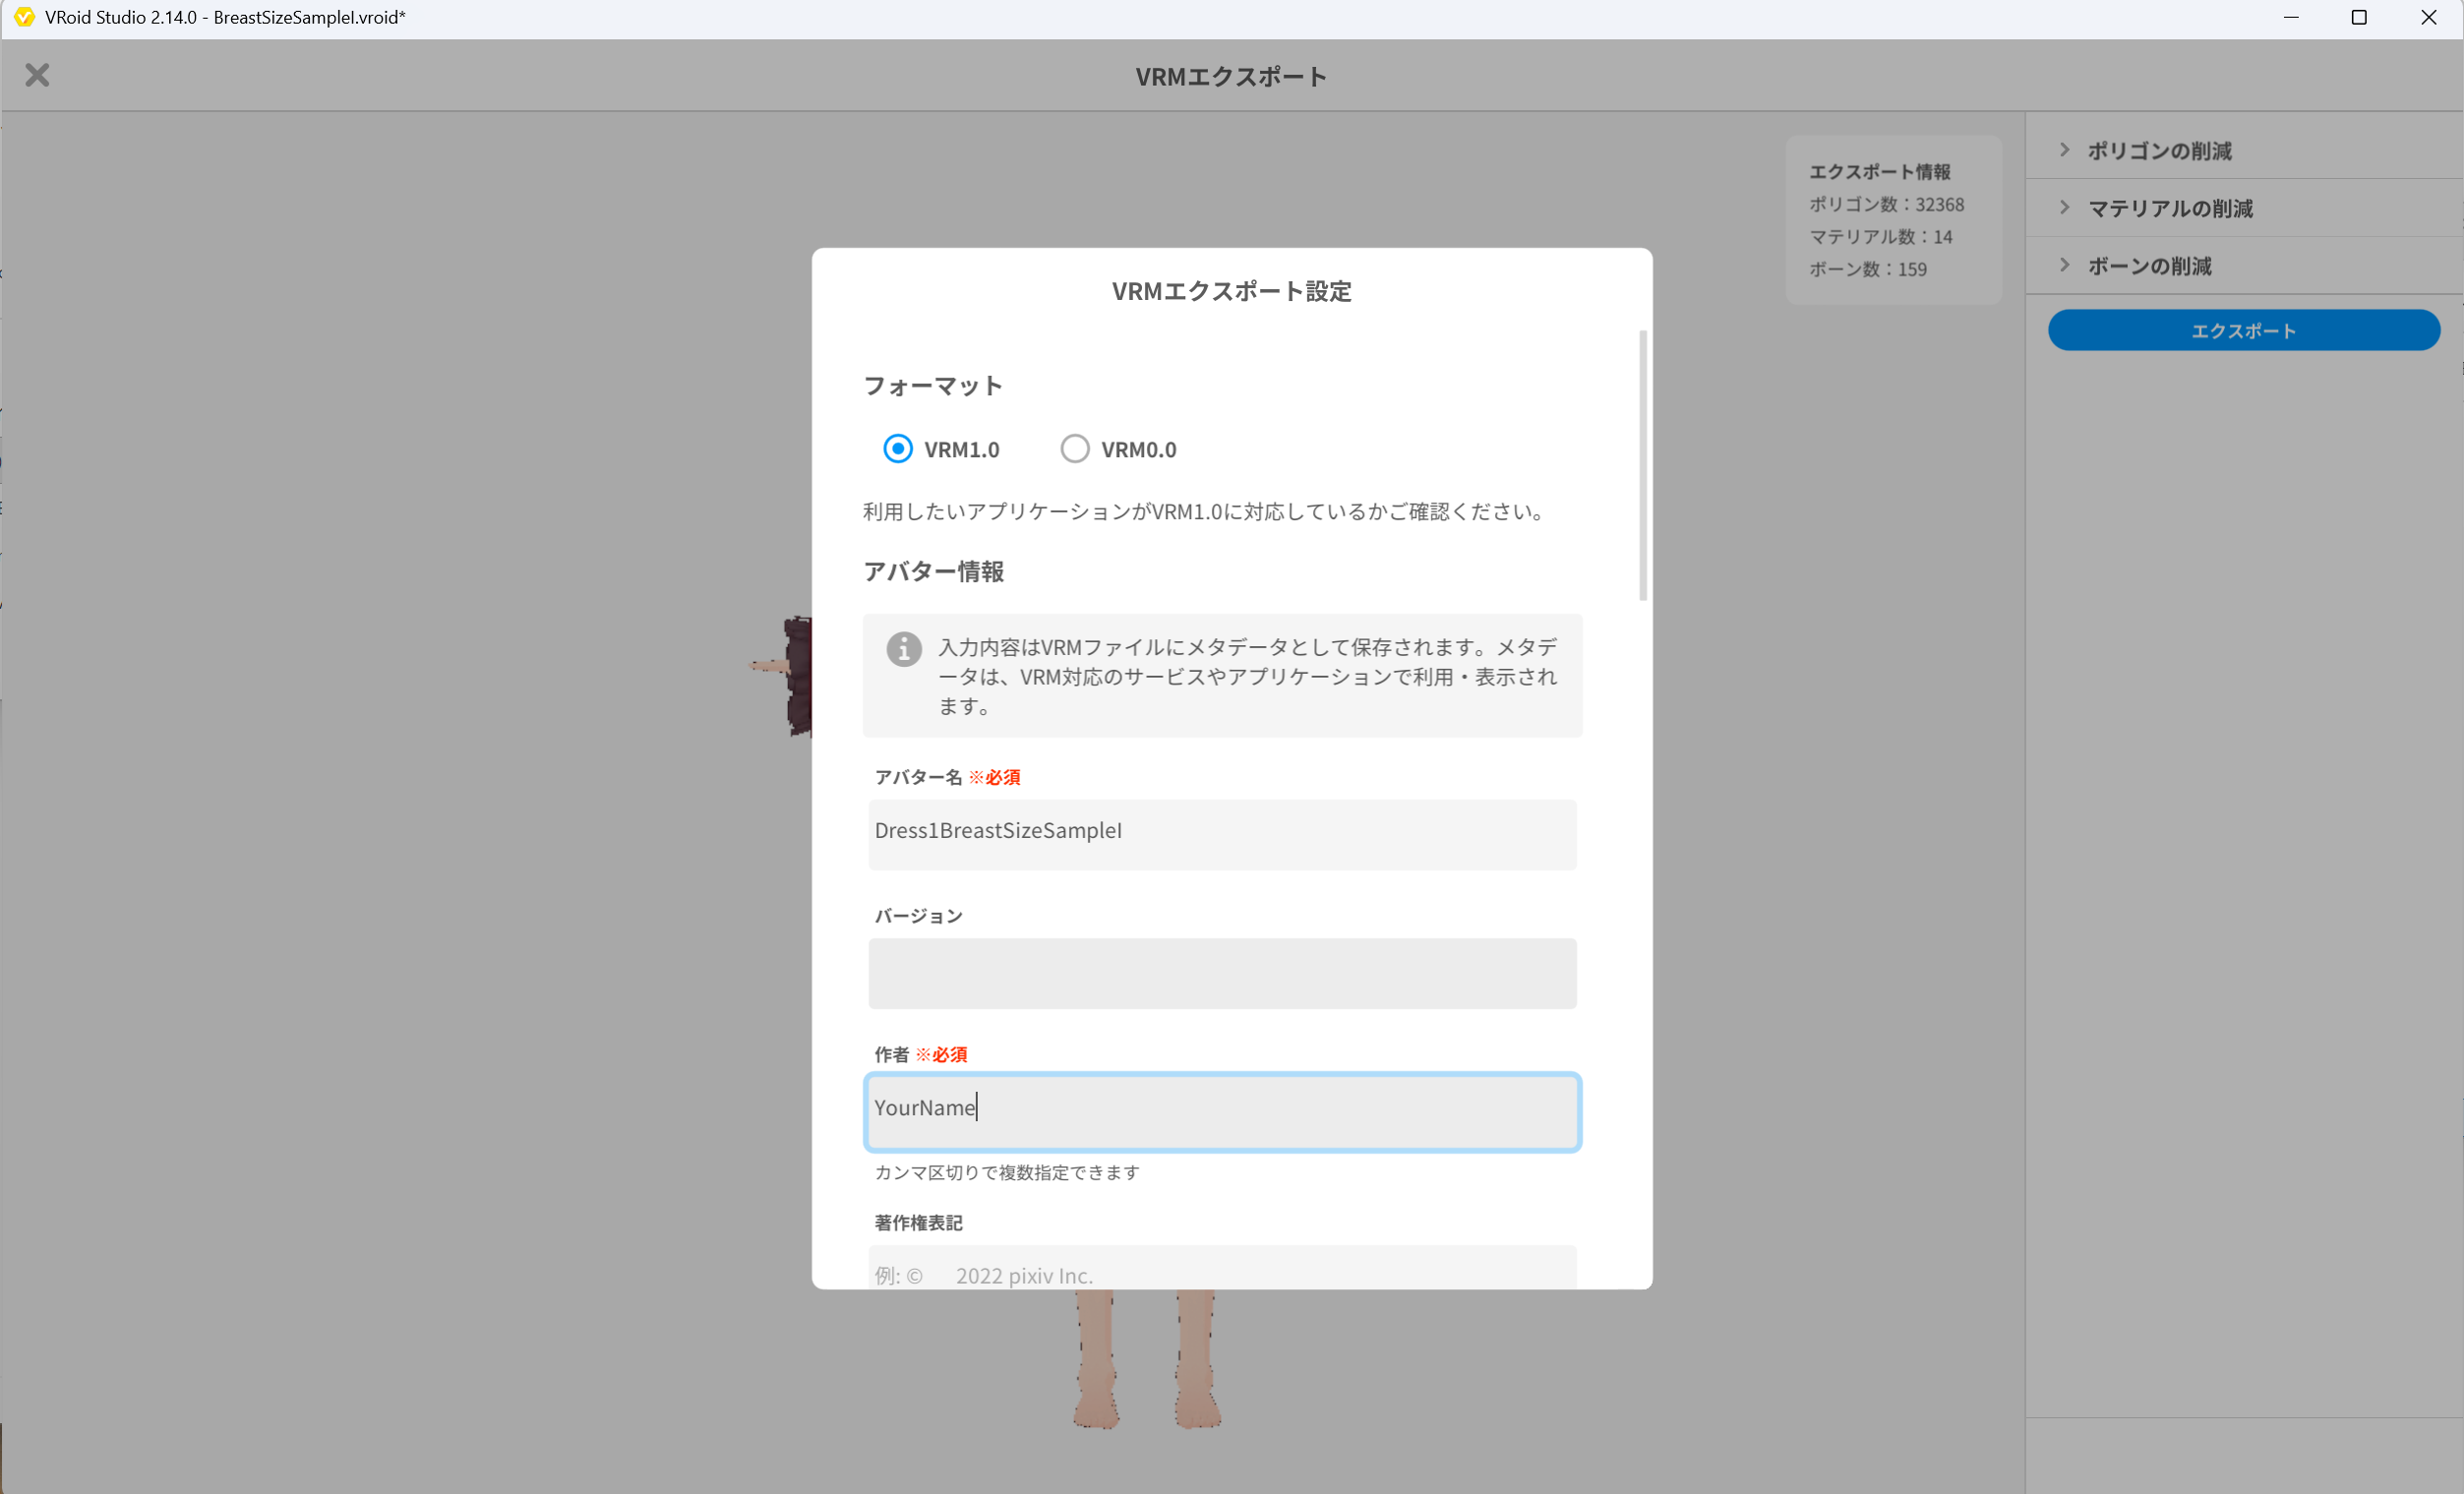
Task: Click the export settings dialog scrollbar
Action: pyautogui.click(x=1643, y=465)
